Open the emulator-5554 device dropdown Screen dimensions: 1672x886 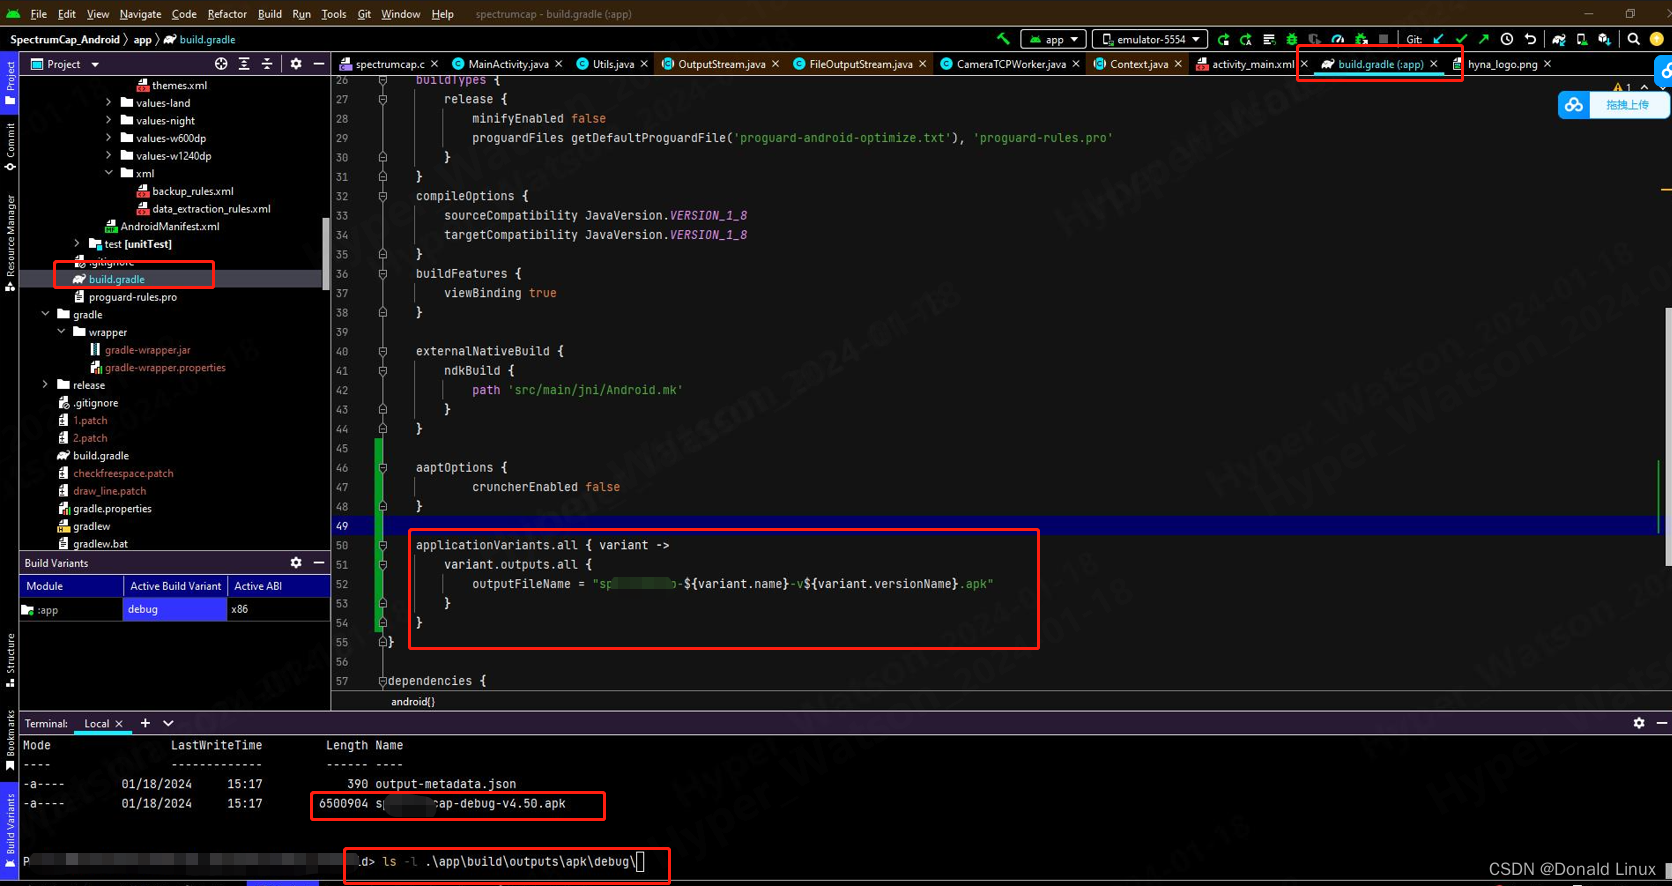(1151, 39)
